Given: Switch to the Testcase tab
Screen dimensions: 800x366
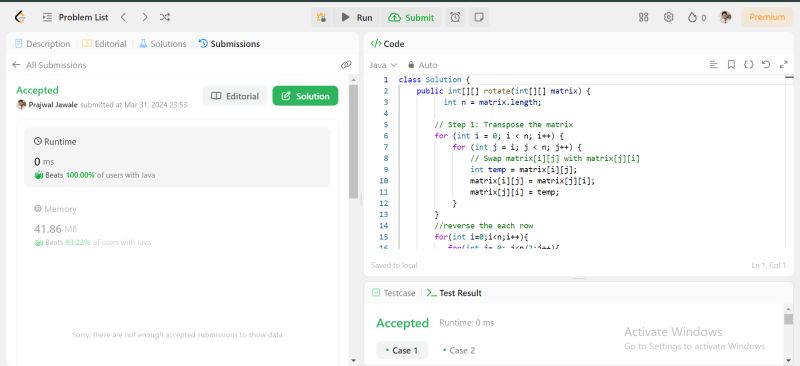Looking at the screenshot, I should click(393, 293).
